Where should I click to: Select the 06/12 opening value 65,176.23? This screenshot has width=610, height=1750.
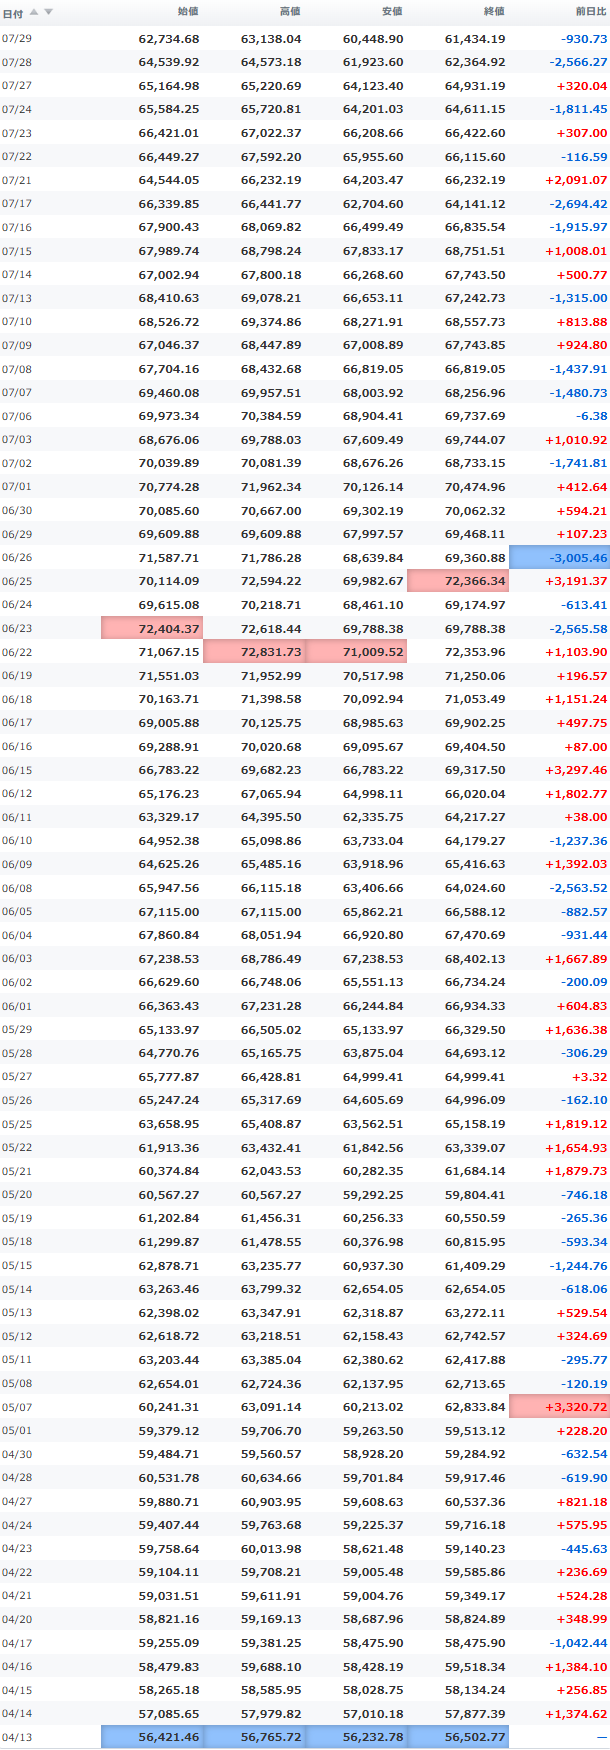169,794
